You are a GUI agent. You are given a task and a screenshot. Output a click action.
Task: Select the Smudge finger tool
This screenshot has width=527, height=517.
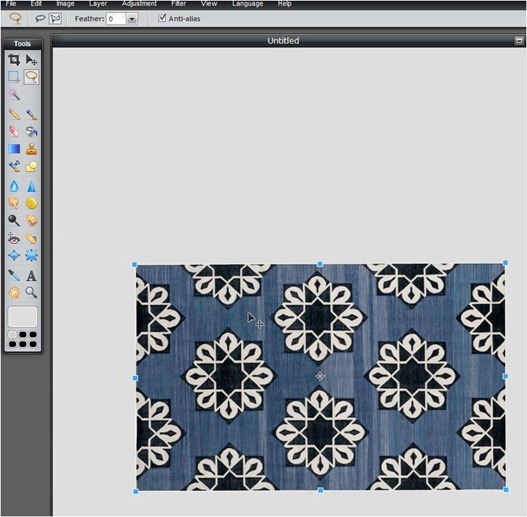pos(14,203)
